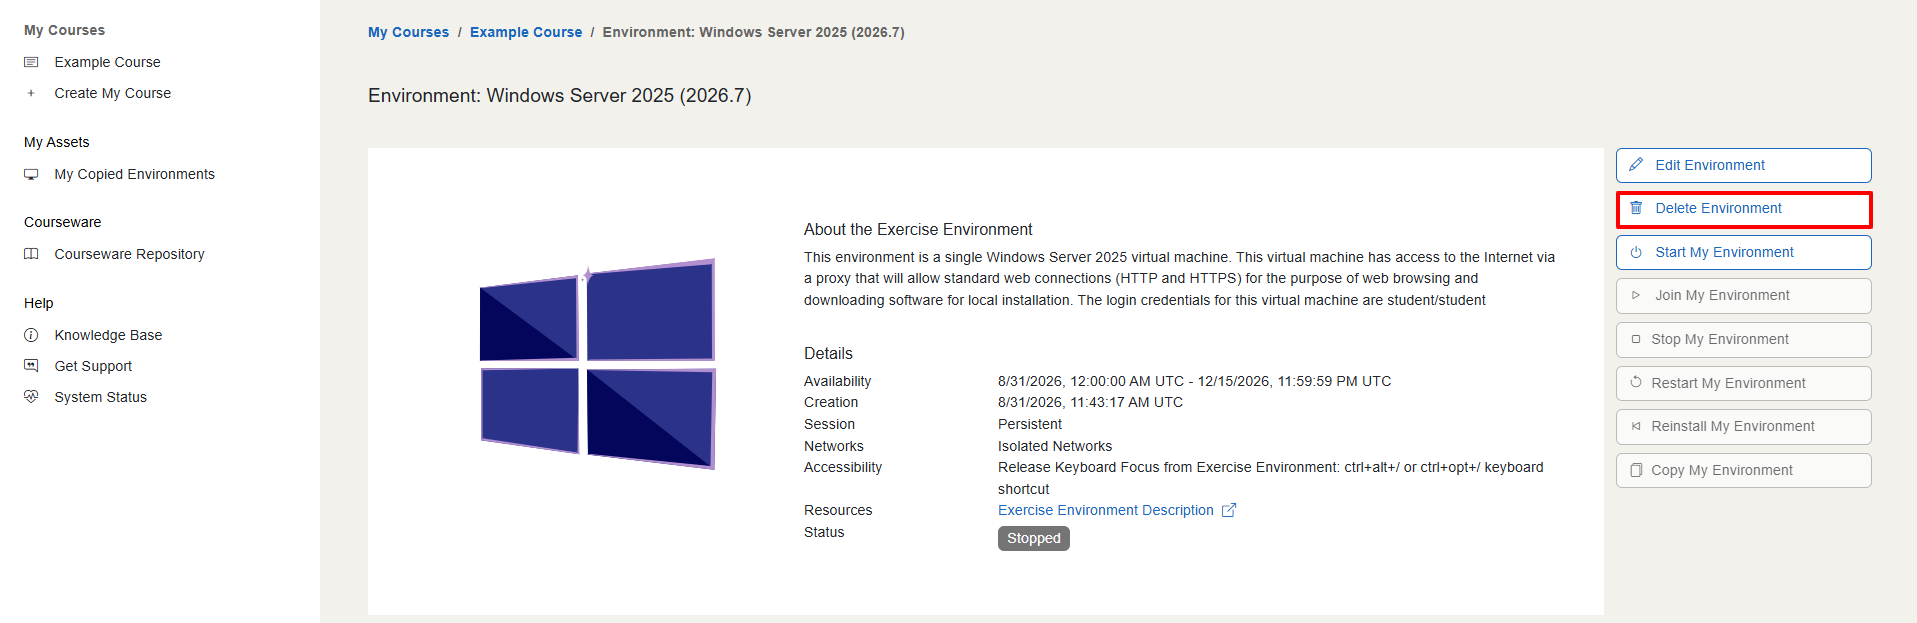Image resolution: width=1917 pixels, height=623 pixels.
Task: Go to Courseware Repository in the sidebar
Action: coord(129,254)
